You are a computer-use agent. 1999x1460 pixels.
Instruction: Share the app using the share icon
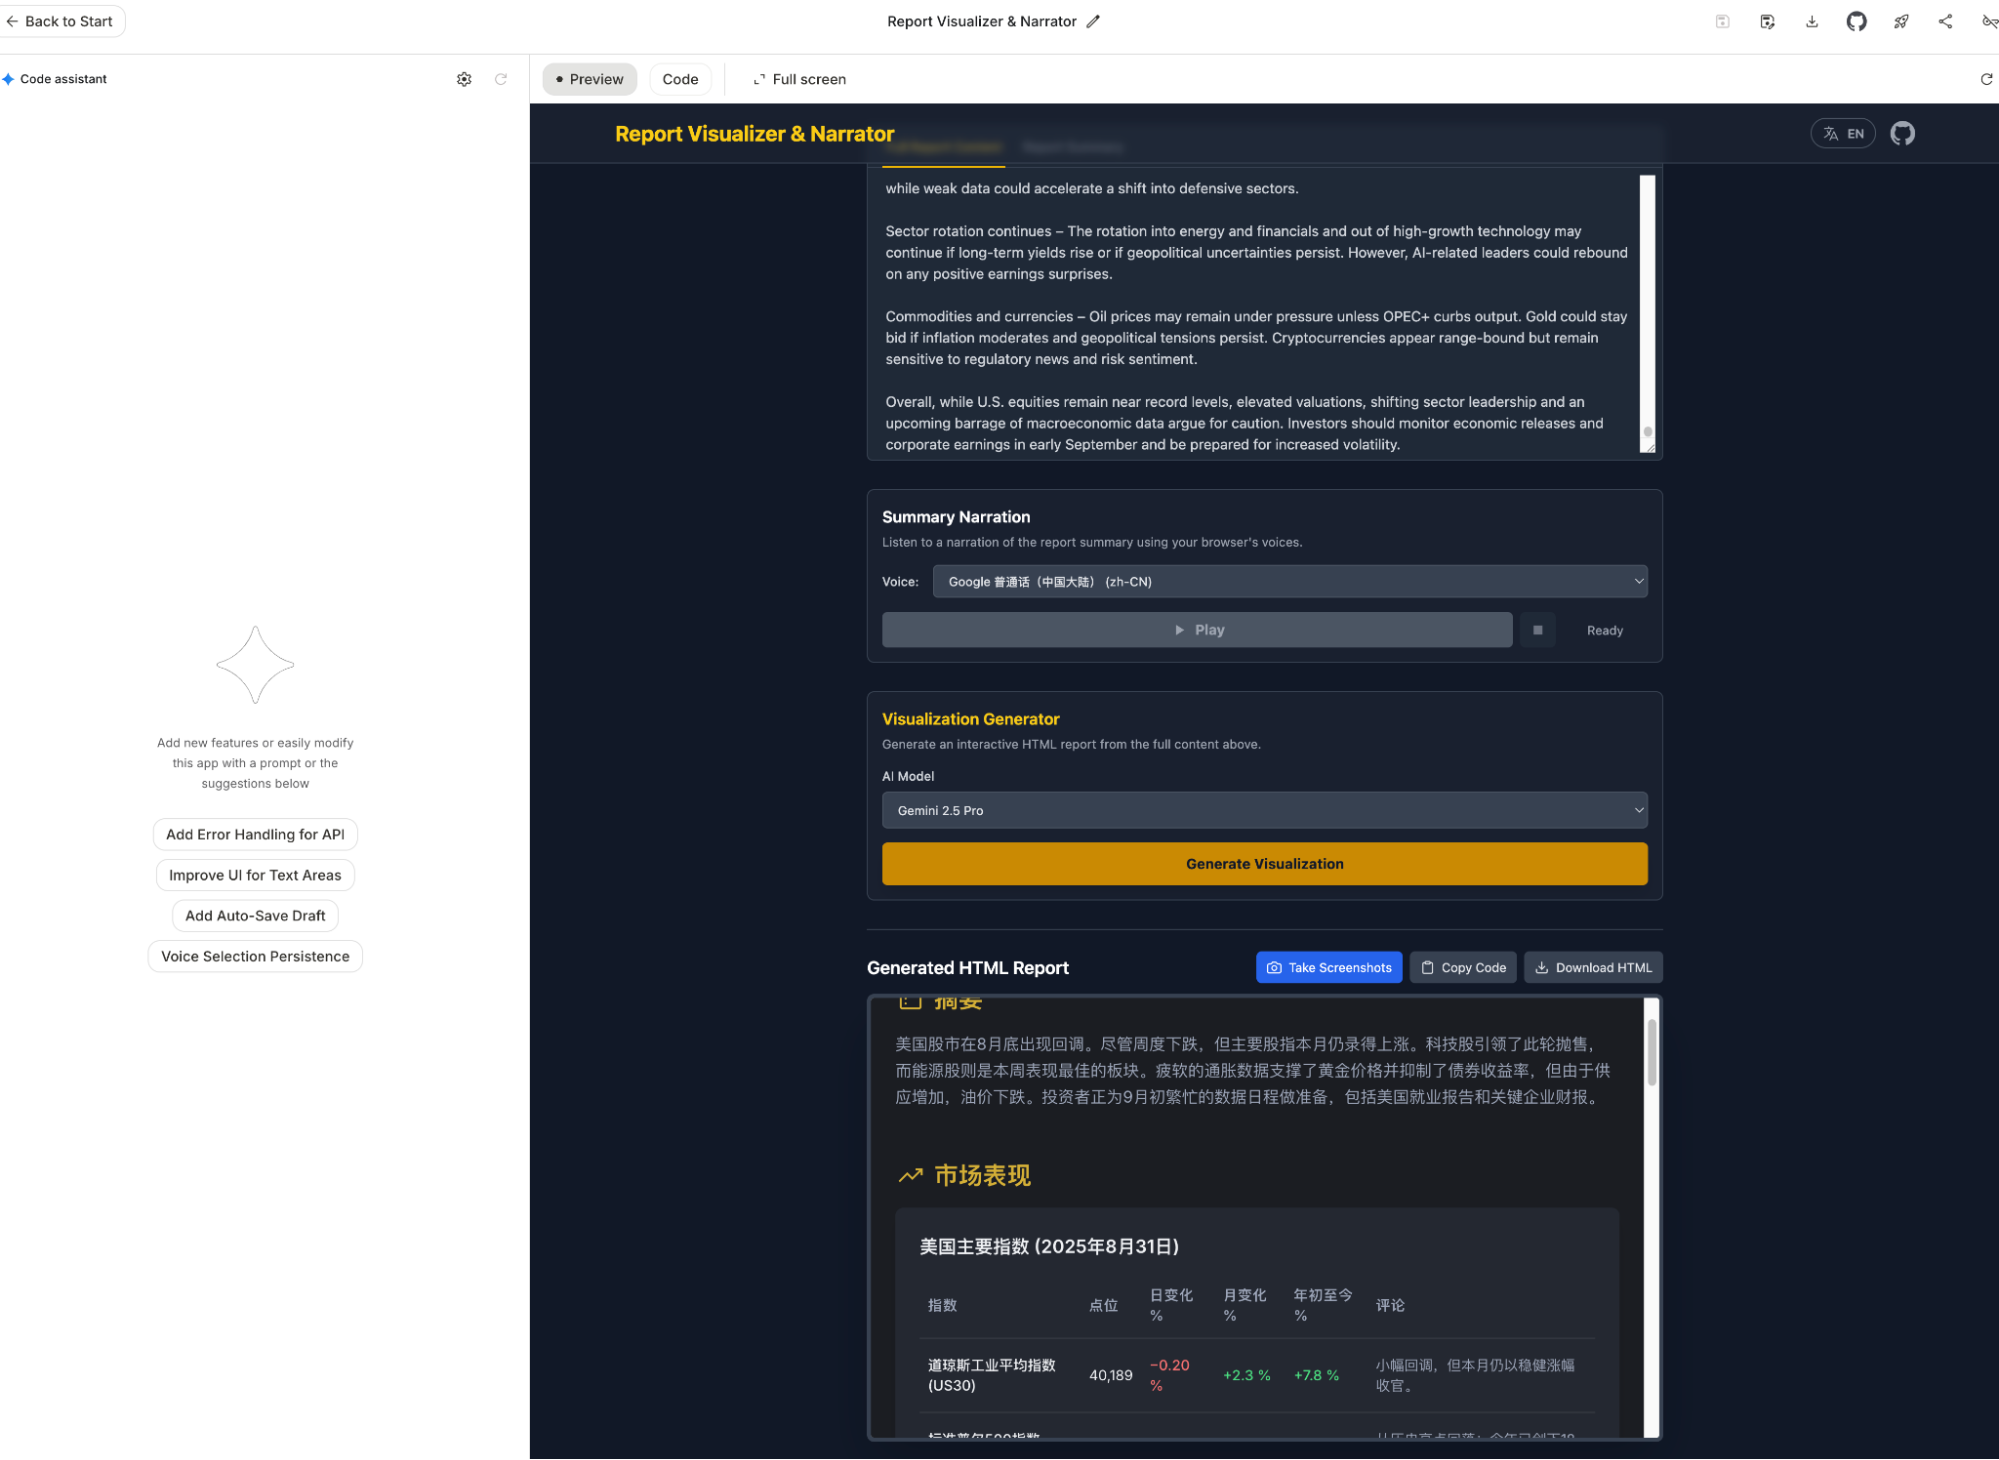pyautogui.click(x=1945, y=20)
